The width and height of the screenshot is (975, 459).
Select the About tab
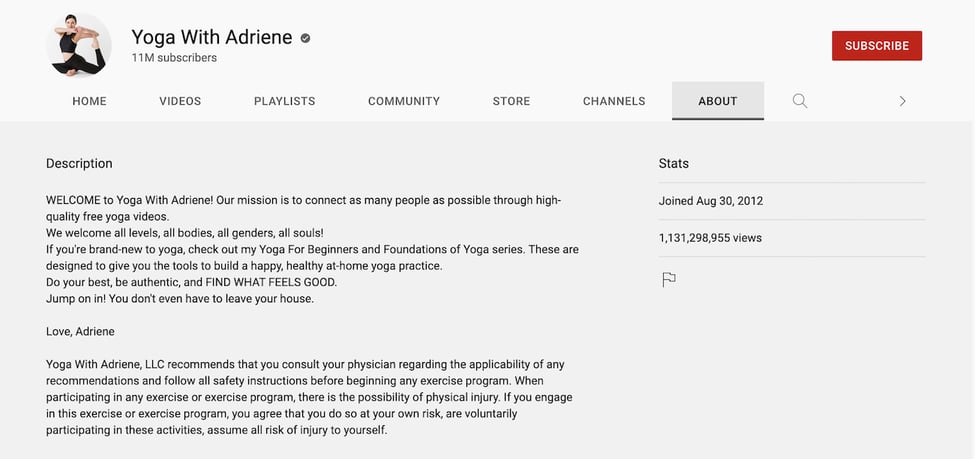pos(717,101)
